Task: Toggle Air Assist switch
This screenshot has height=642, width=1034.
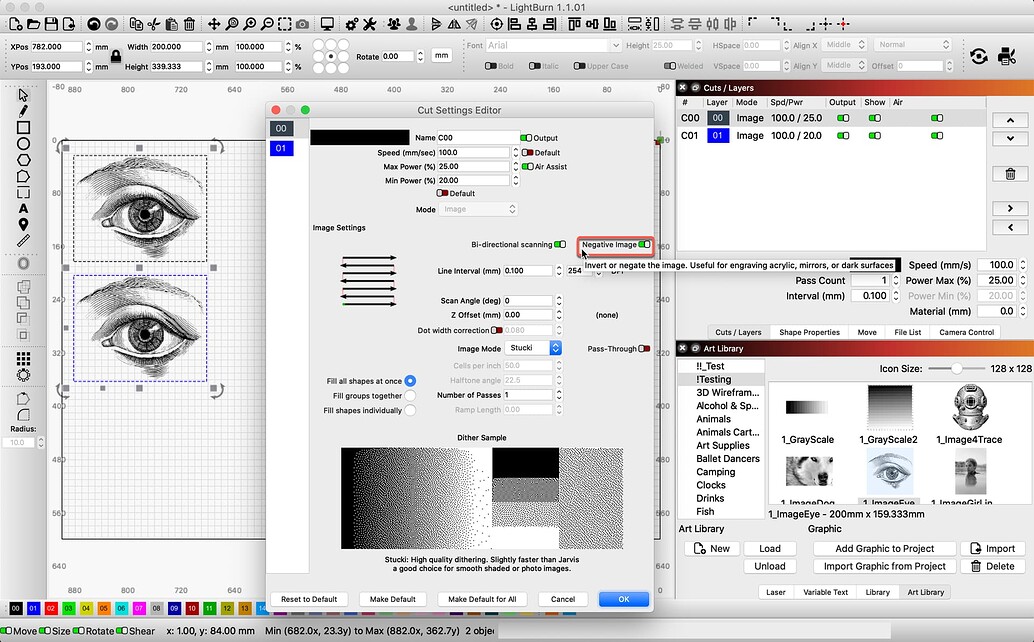Action: (528, 167)
